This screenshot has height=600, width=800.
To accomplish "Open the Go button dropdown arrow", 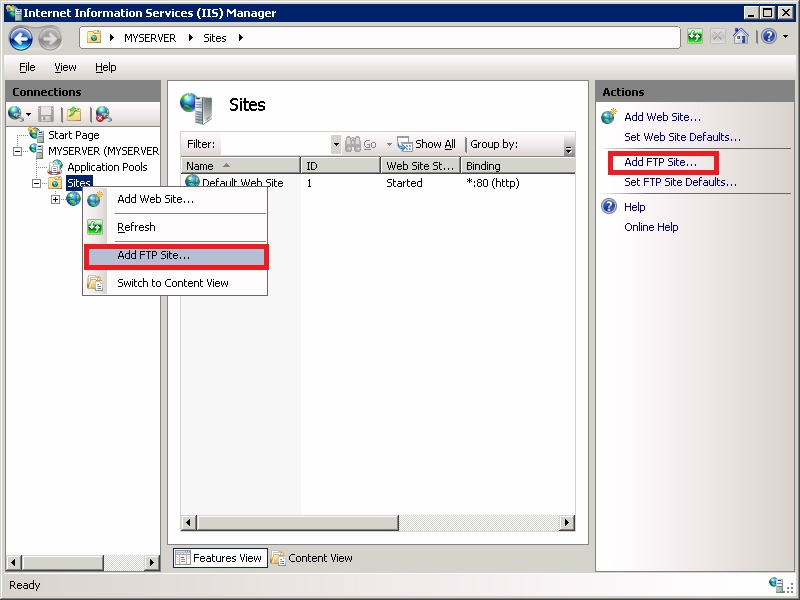I will (389, 144).
